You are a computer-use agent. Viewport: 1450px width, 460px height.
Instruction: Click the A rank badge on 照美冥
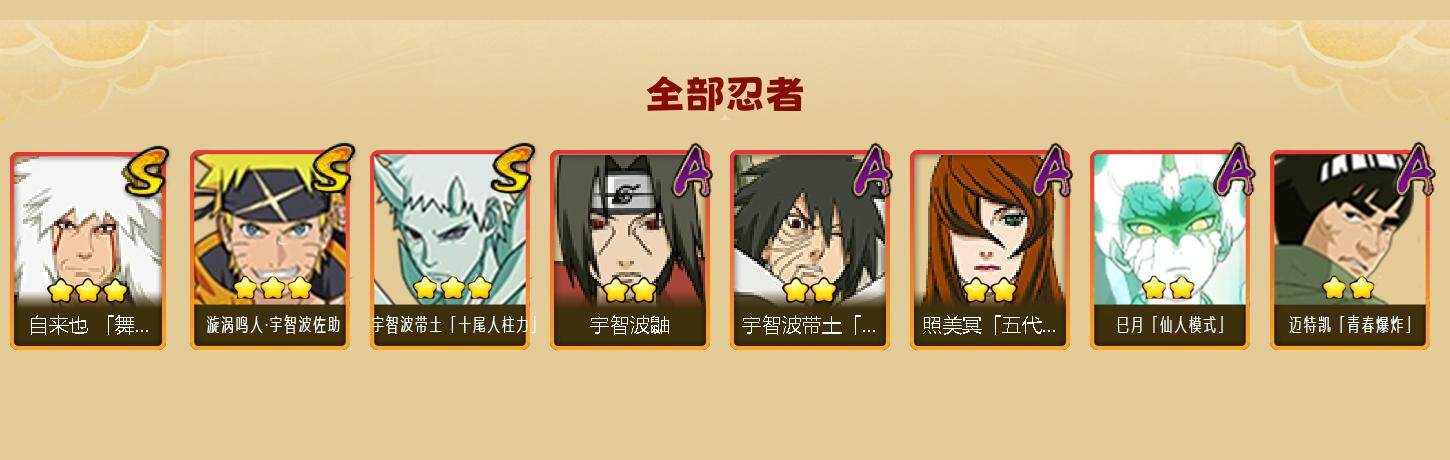pos(1053,170)
